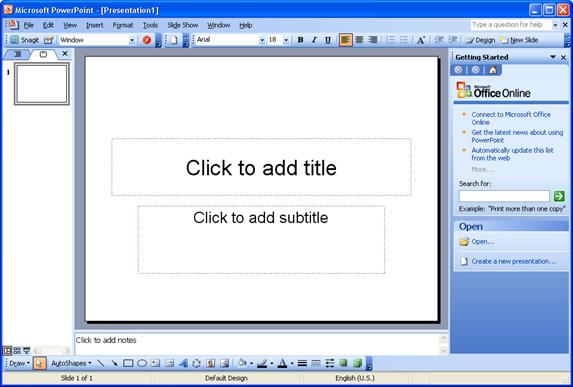This screenshot has height=387, width=573.
Task: Open the Design task pane button
Action: (x=480, y=40)
